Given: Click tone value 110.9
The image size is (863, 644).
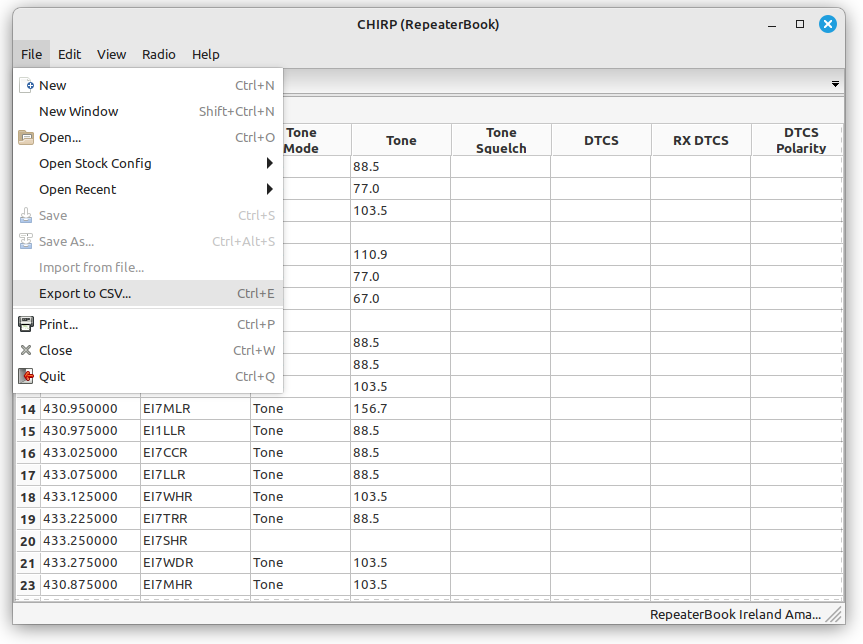Looking at the screenshot, I should point(400,255).
